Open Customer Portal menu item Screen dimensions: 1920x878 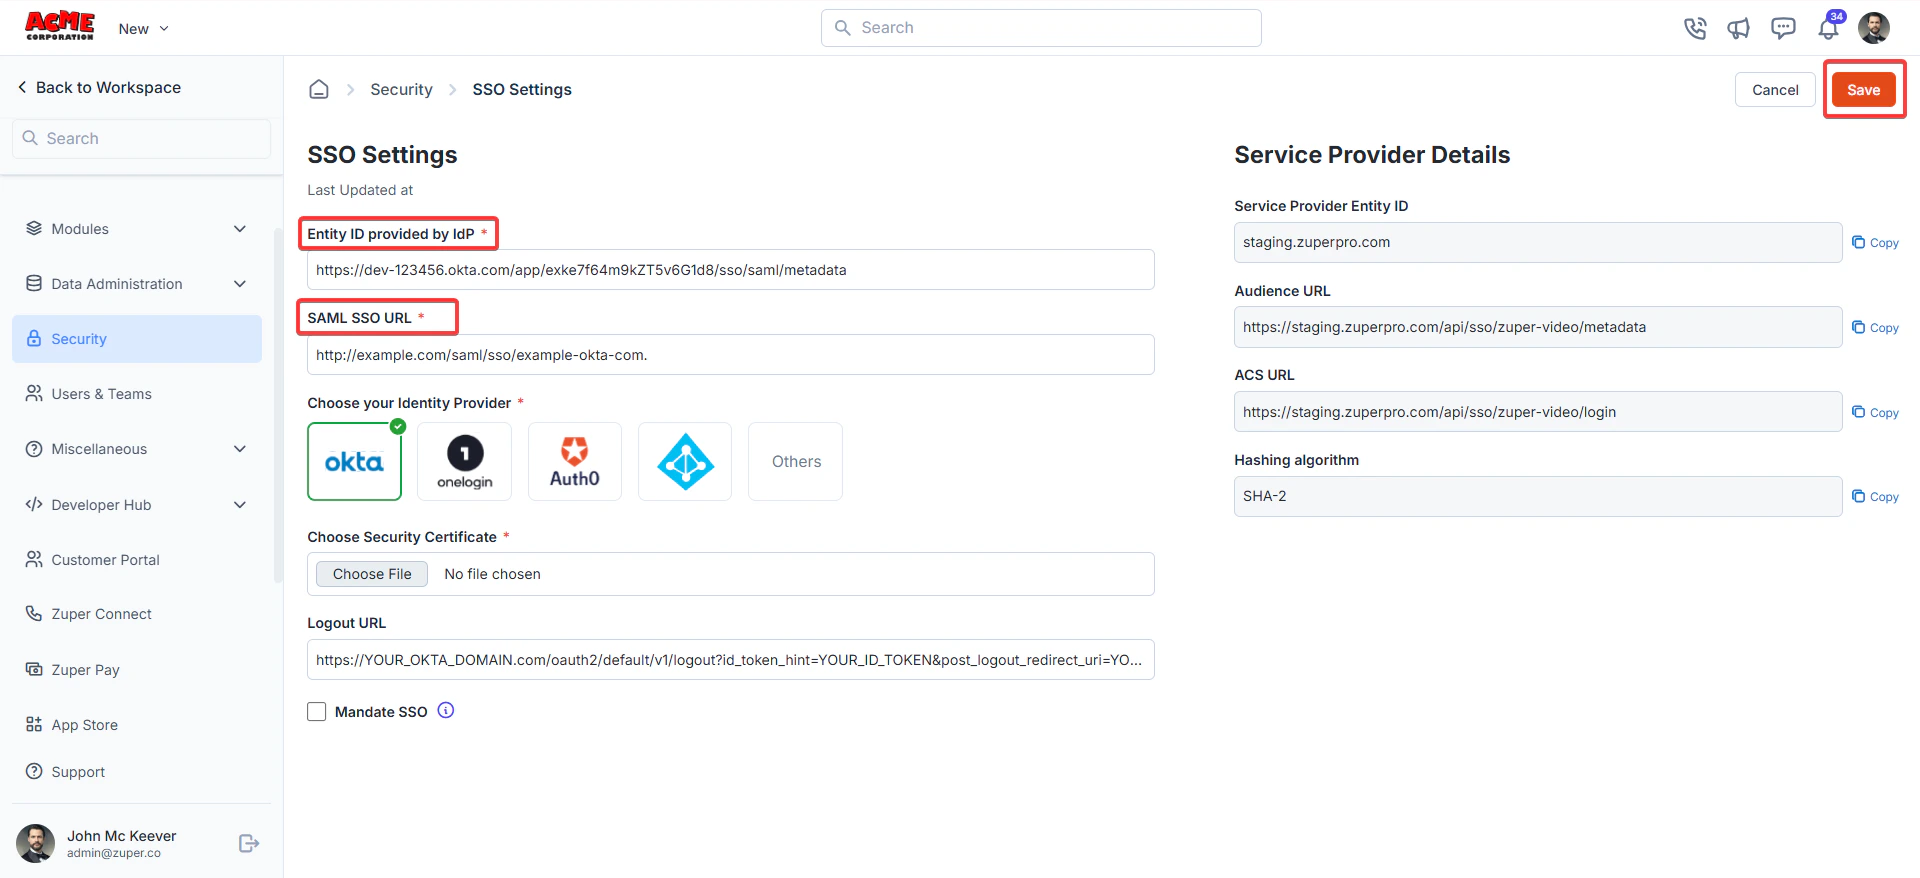point(137,559)
